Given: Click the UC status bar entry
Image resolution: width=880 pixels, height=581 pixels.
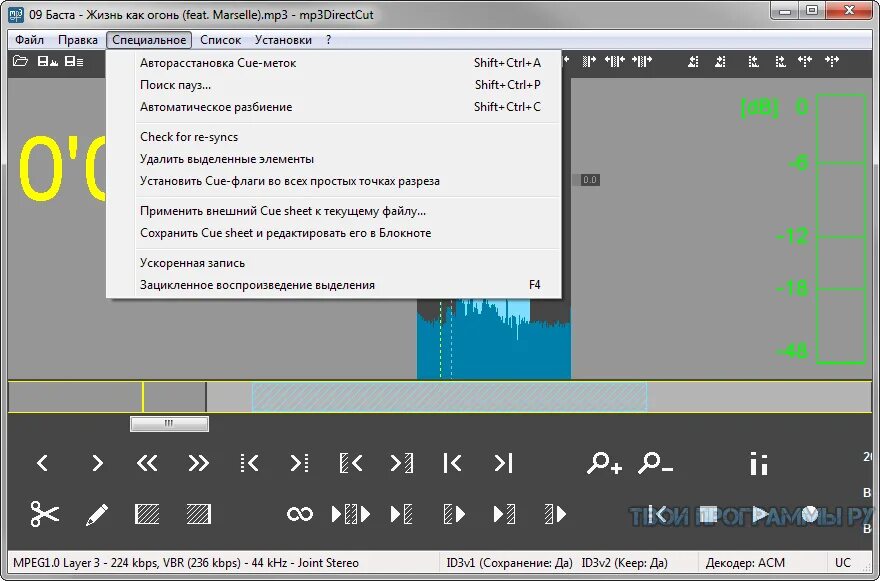Looking at the screenshot, I should (x=842, y=563).
